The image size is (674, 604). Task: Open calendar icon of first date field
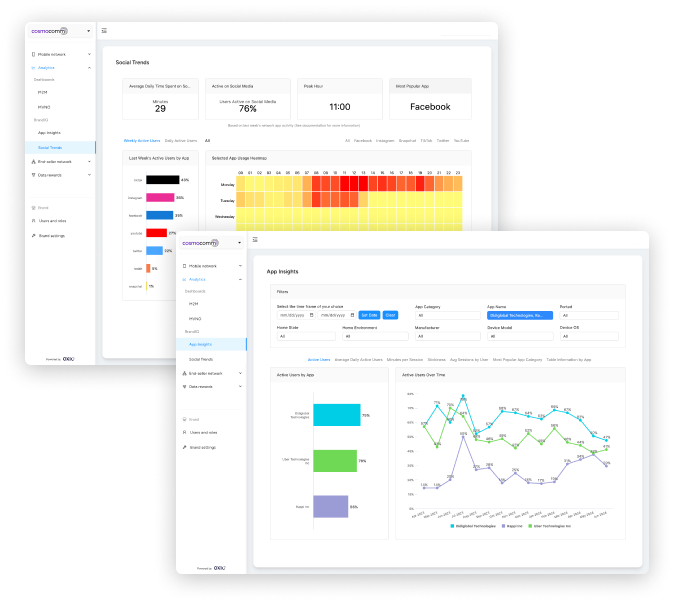coord(312,315)
